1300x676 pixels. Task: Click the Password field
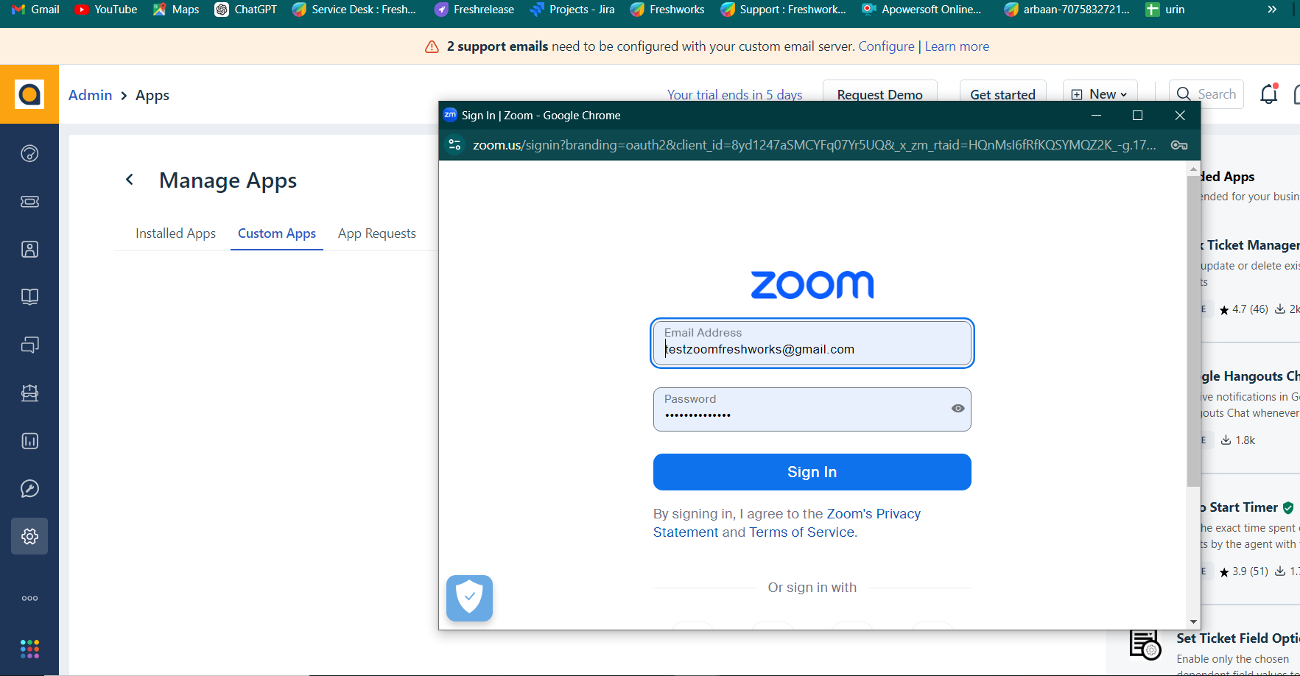pyautogui.click(x=812, y=409)
